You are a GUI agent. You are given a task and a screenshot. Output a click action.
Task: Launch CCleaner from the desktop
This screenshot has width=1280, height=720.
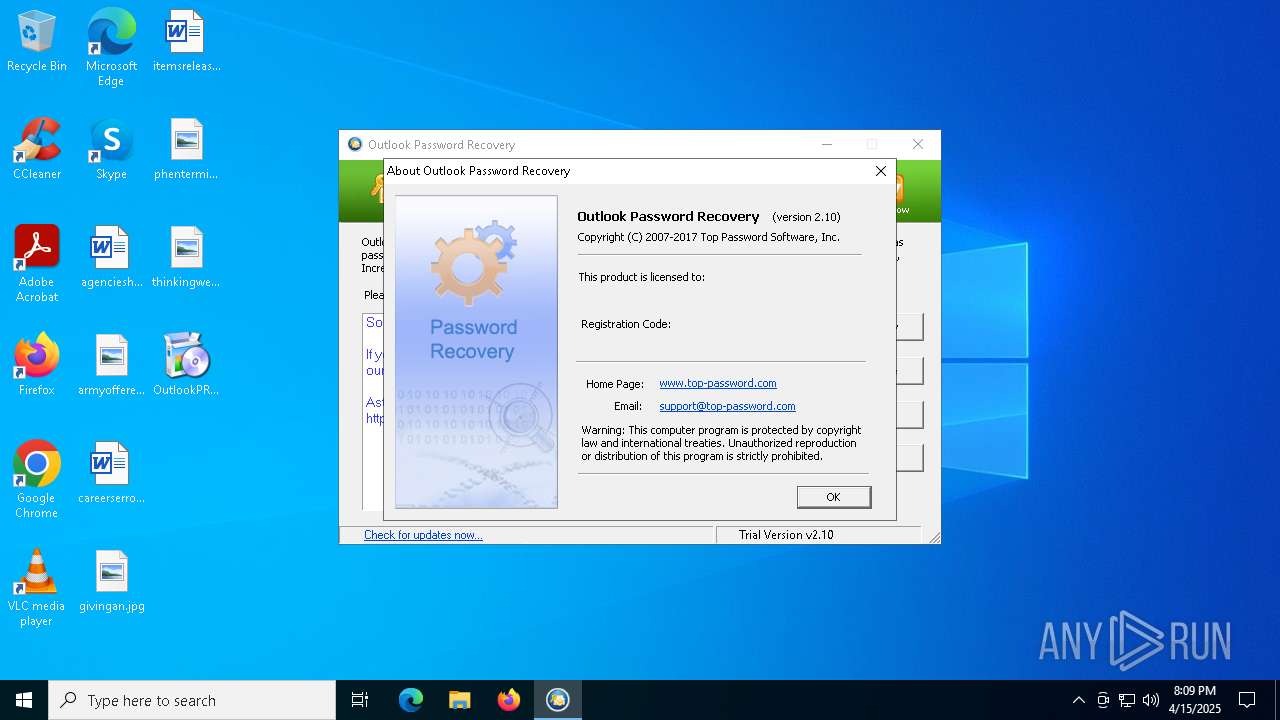(x=37, y=150)
